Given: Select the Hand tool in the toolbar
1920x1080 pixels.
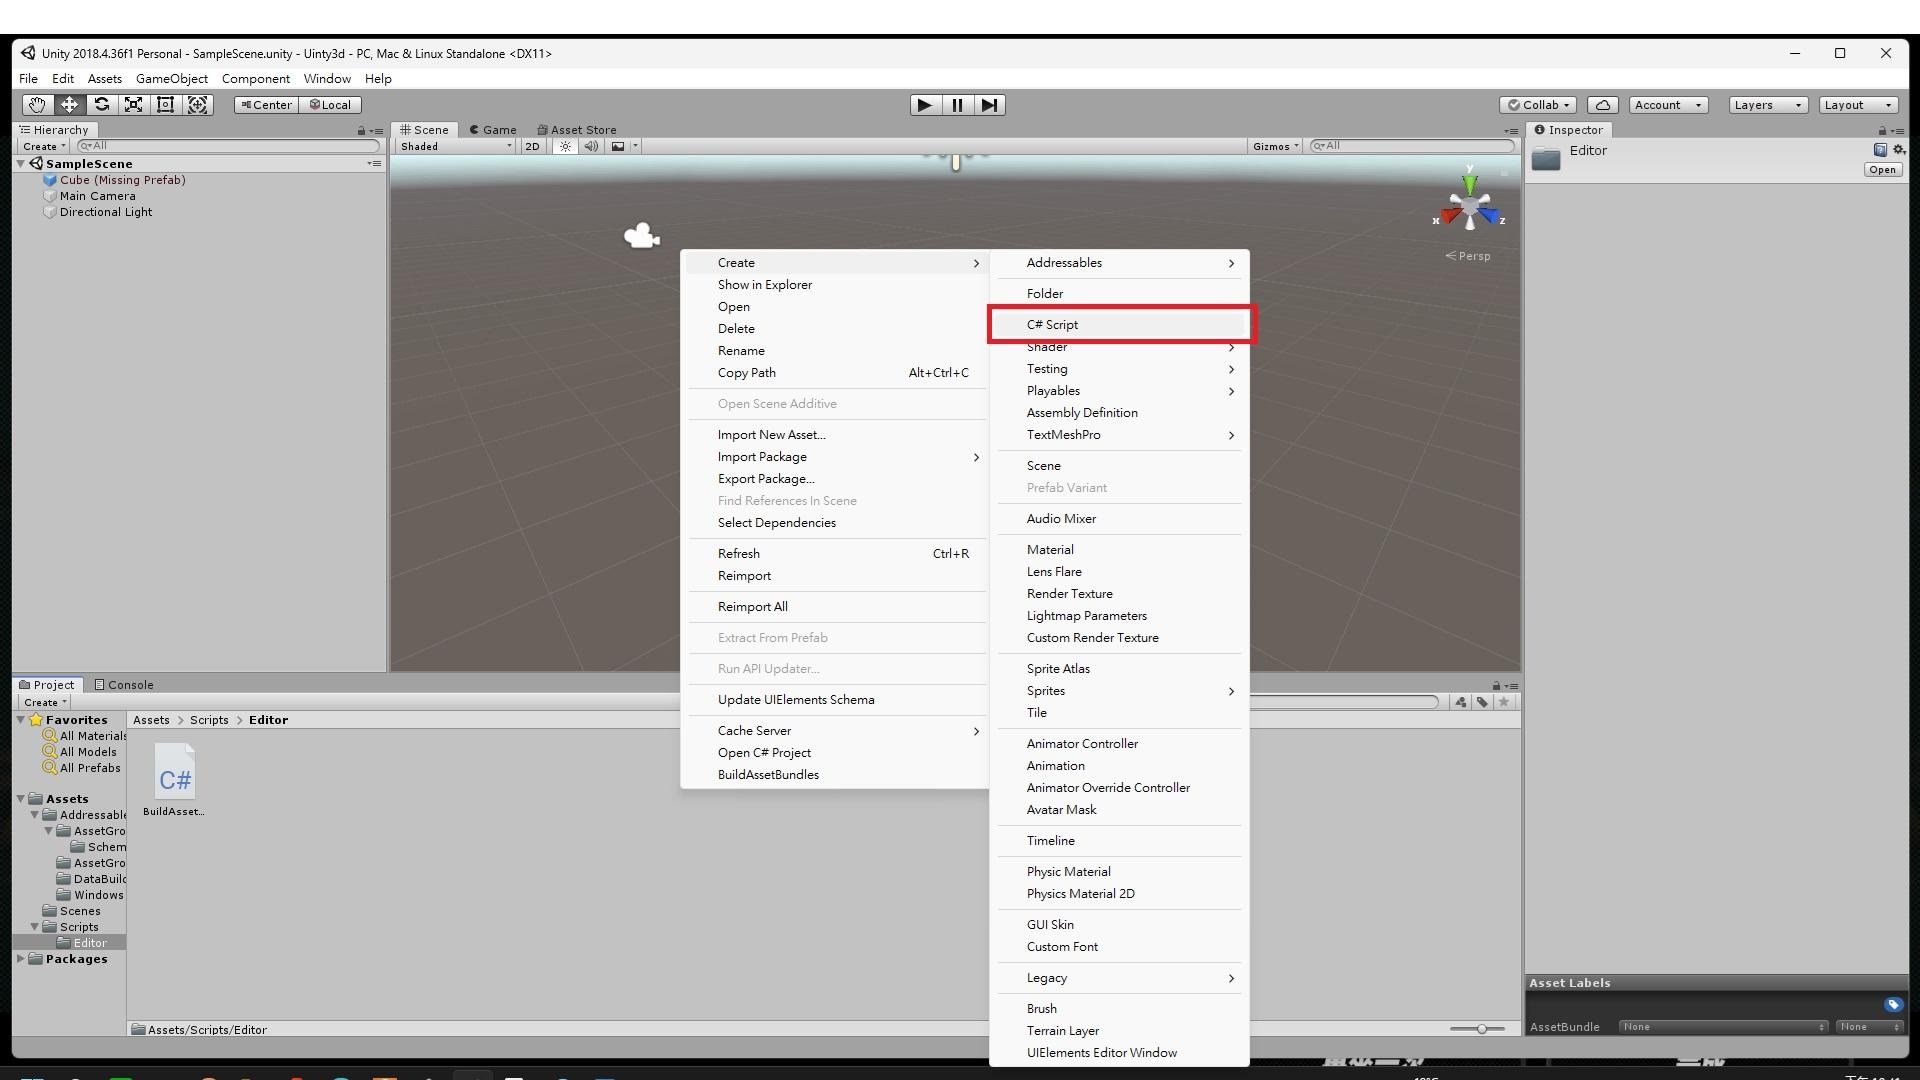Looking at the screenshot, I should click(x=37, y=104).
